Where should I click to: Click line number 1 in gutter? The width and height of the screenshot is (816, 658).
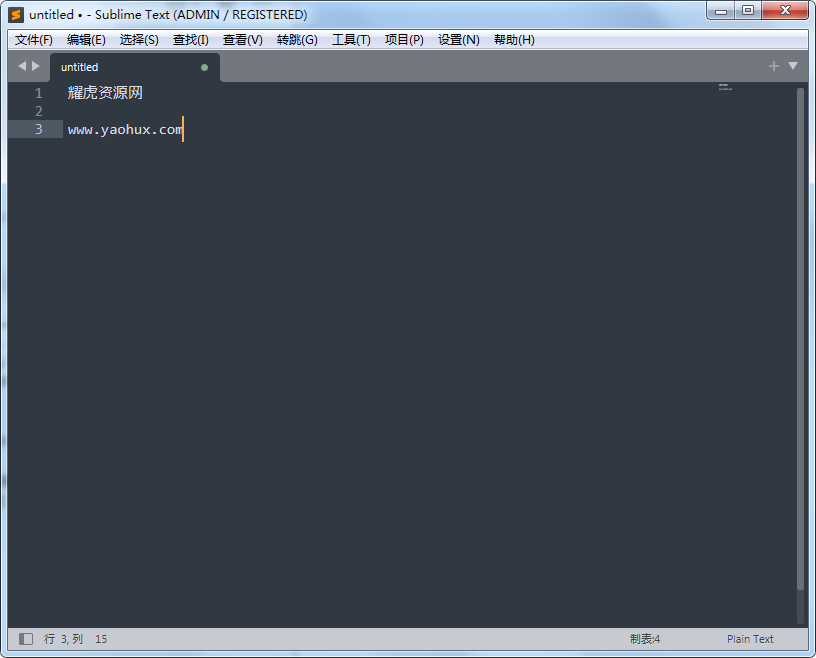click(39, 93)
